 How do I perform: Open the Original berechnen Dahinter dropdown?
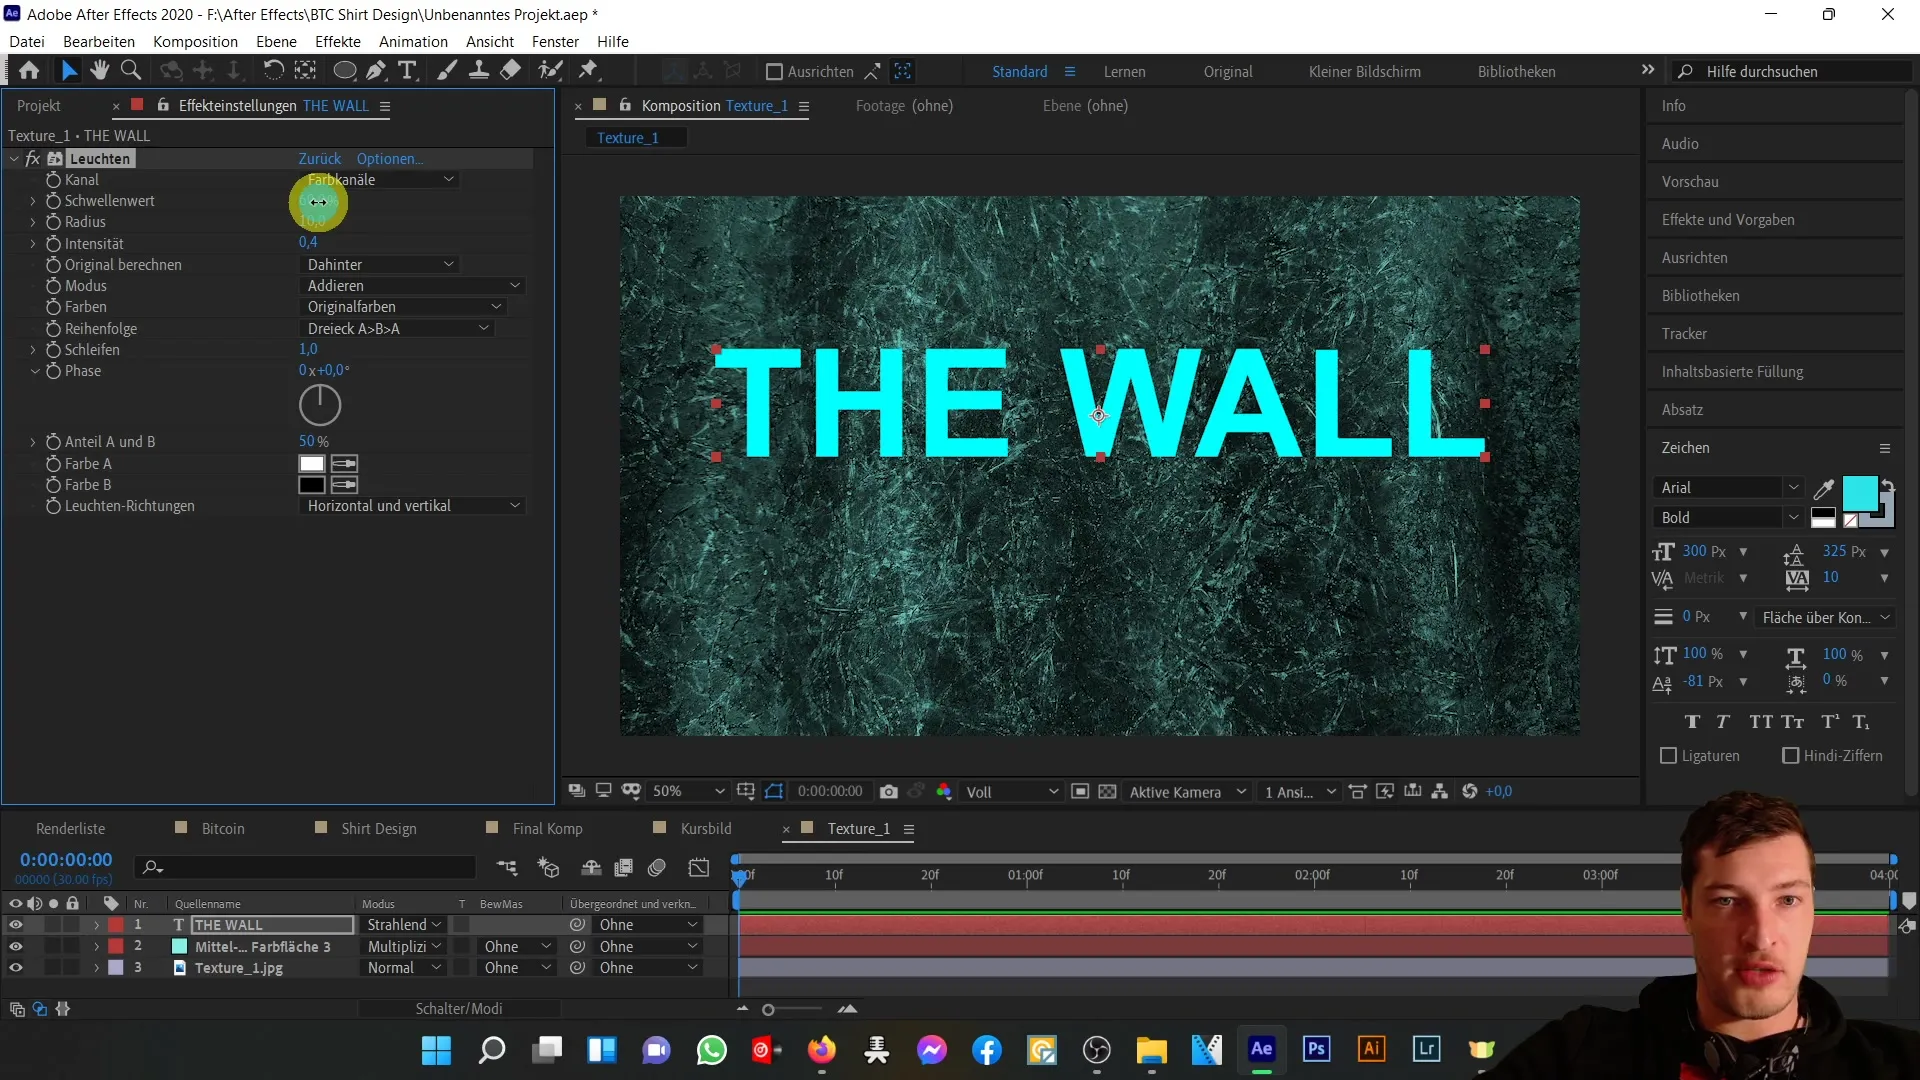379,265
